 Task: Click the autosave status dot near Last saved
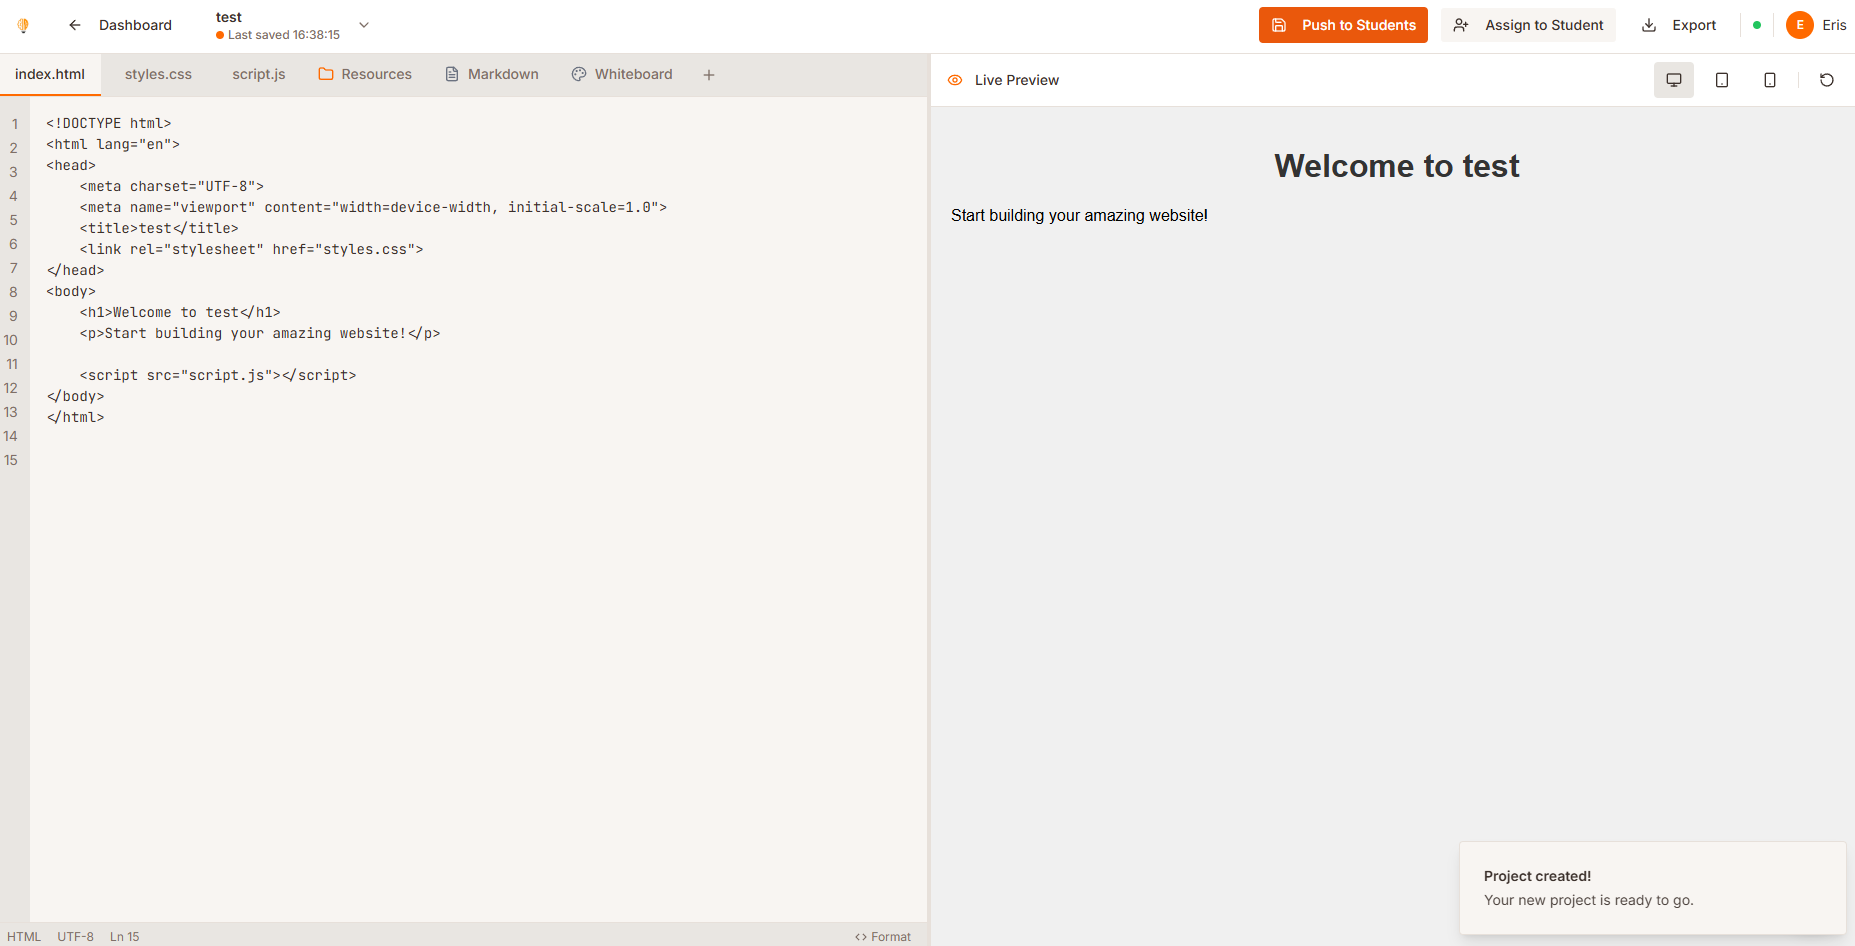[x=219, y=34]
